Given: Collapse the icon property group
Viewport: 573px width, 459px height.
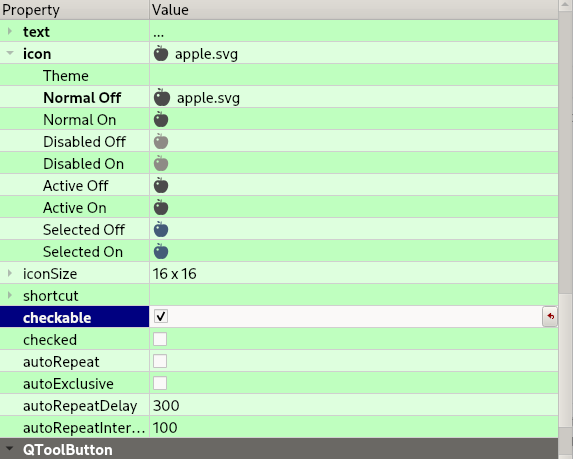Looking at the screenshot, I should click(10, 53).
